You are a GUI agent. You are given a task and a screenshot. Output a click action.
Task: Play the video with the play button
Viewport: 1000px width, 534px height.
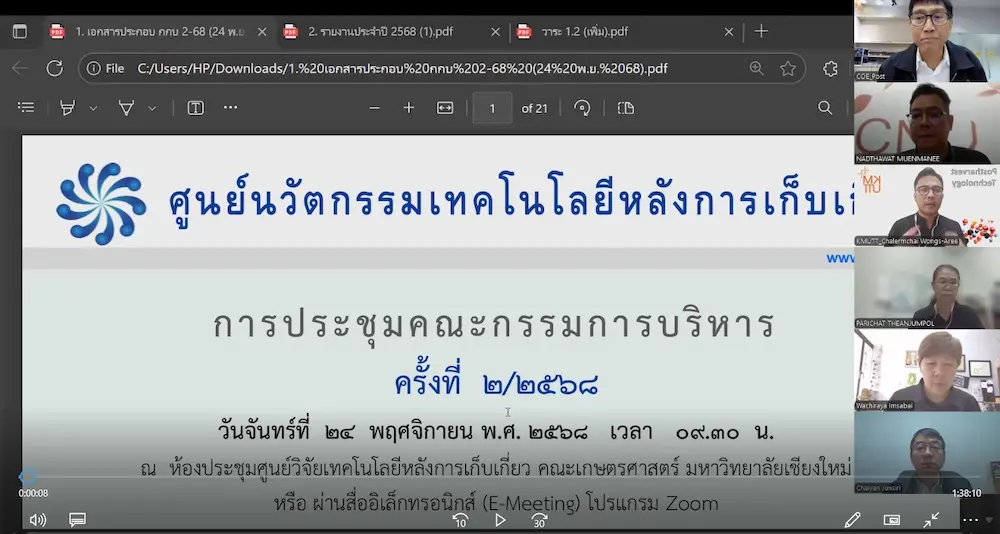point(500,520)
